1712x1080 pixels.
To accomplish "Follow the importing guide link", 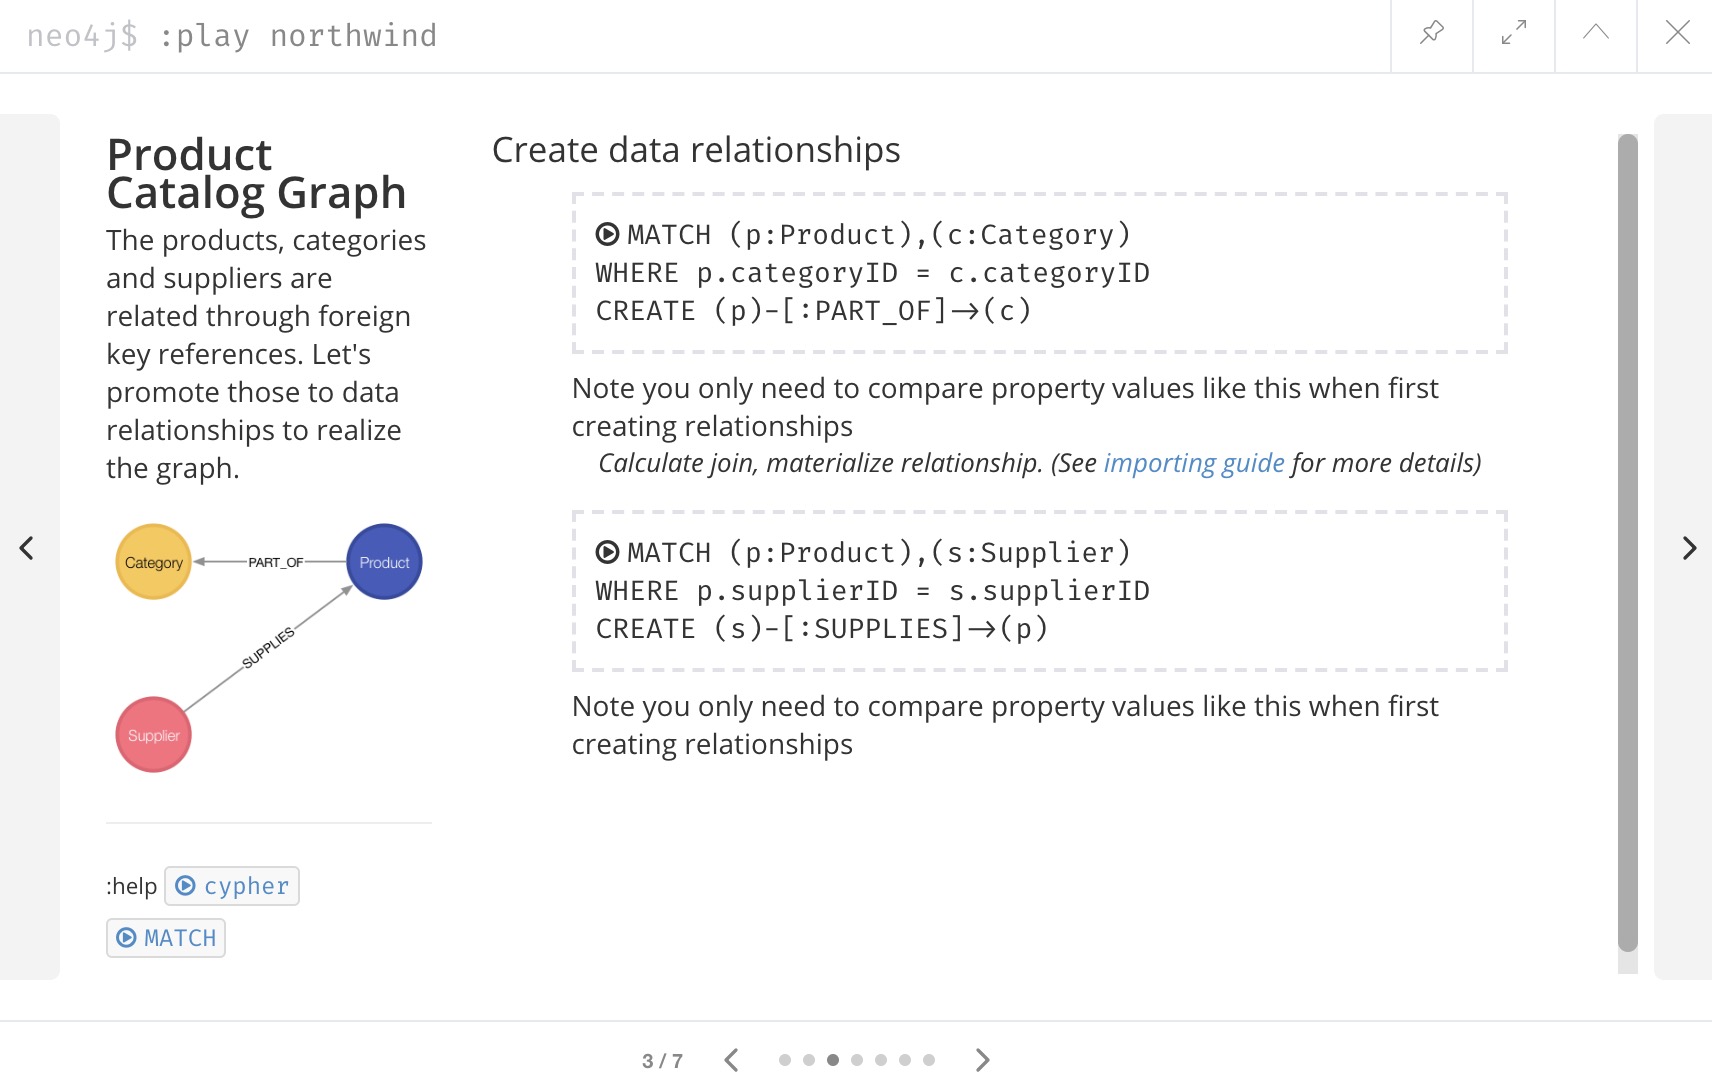I will click(1193, 463).
